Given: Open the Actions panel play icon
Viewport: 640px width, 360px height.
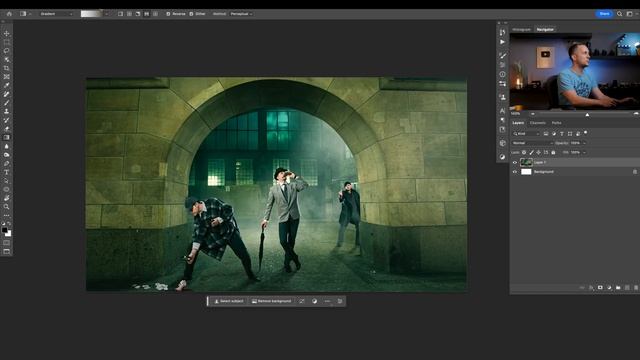Looking at the screenshot, I should [502, 42].
